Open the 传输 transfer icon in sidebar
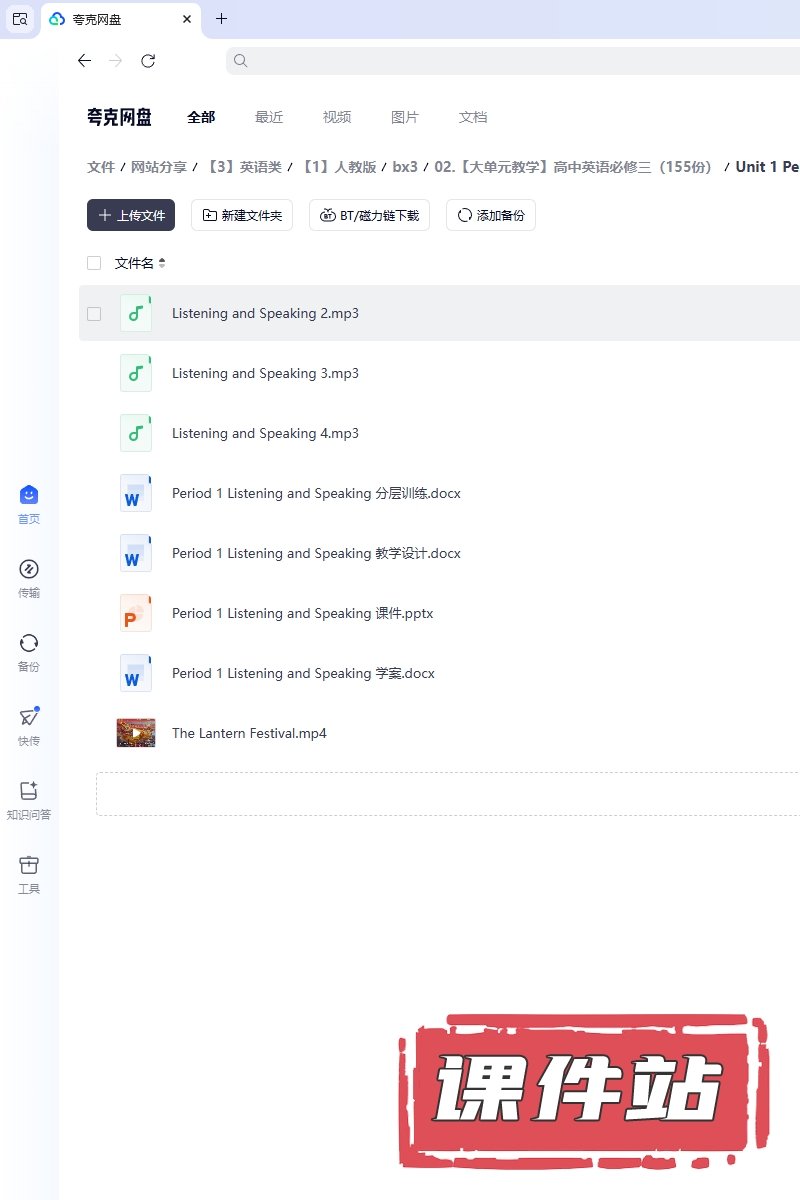This screenshot has height=1200, width=800. 29,570
